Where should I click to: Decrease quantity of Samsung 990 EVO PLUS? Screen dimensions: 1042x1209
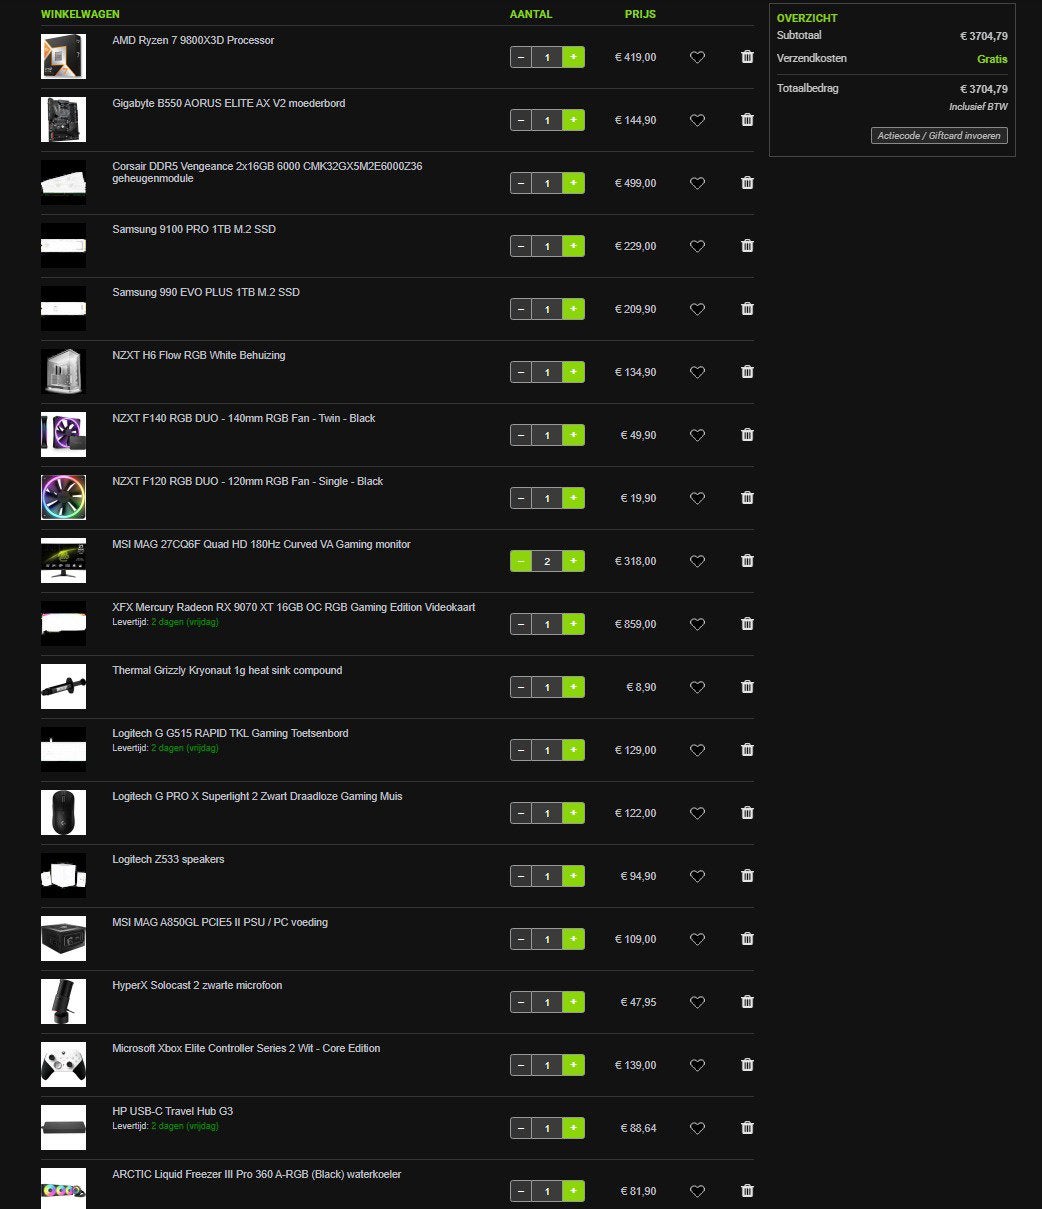[x=521, y=309]
